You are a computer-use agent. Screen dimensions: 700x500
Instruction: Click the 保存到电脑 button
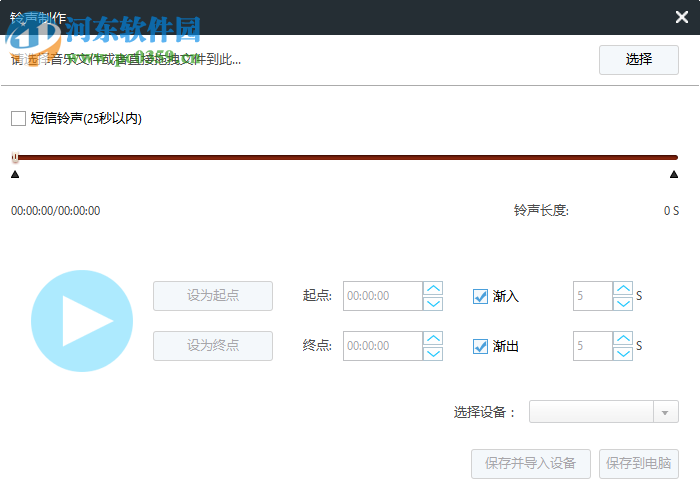pyautogui.click(x=638, y=463)
